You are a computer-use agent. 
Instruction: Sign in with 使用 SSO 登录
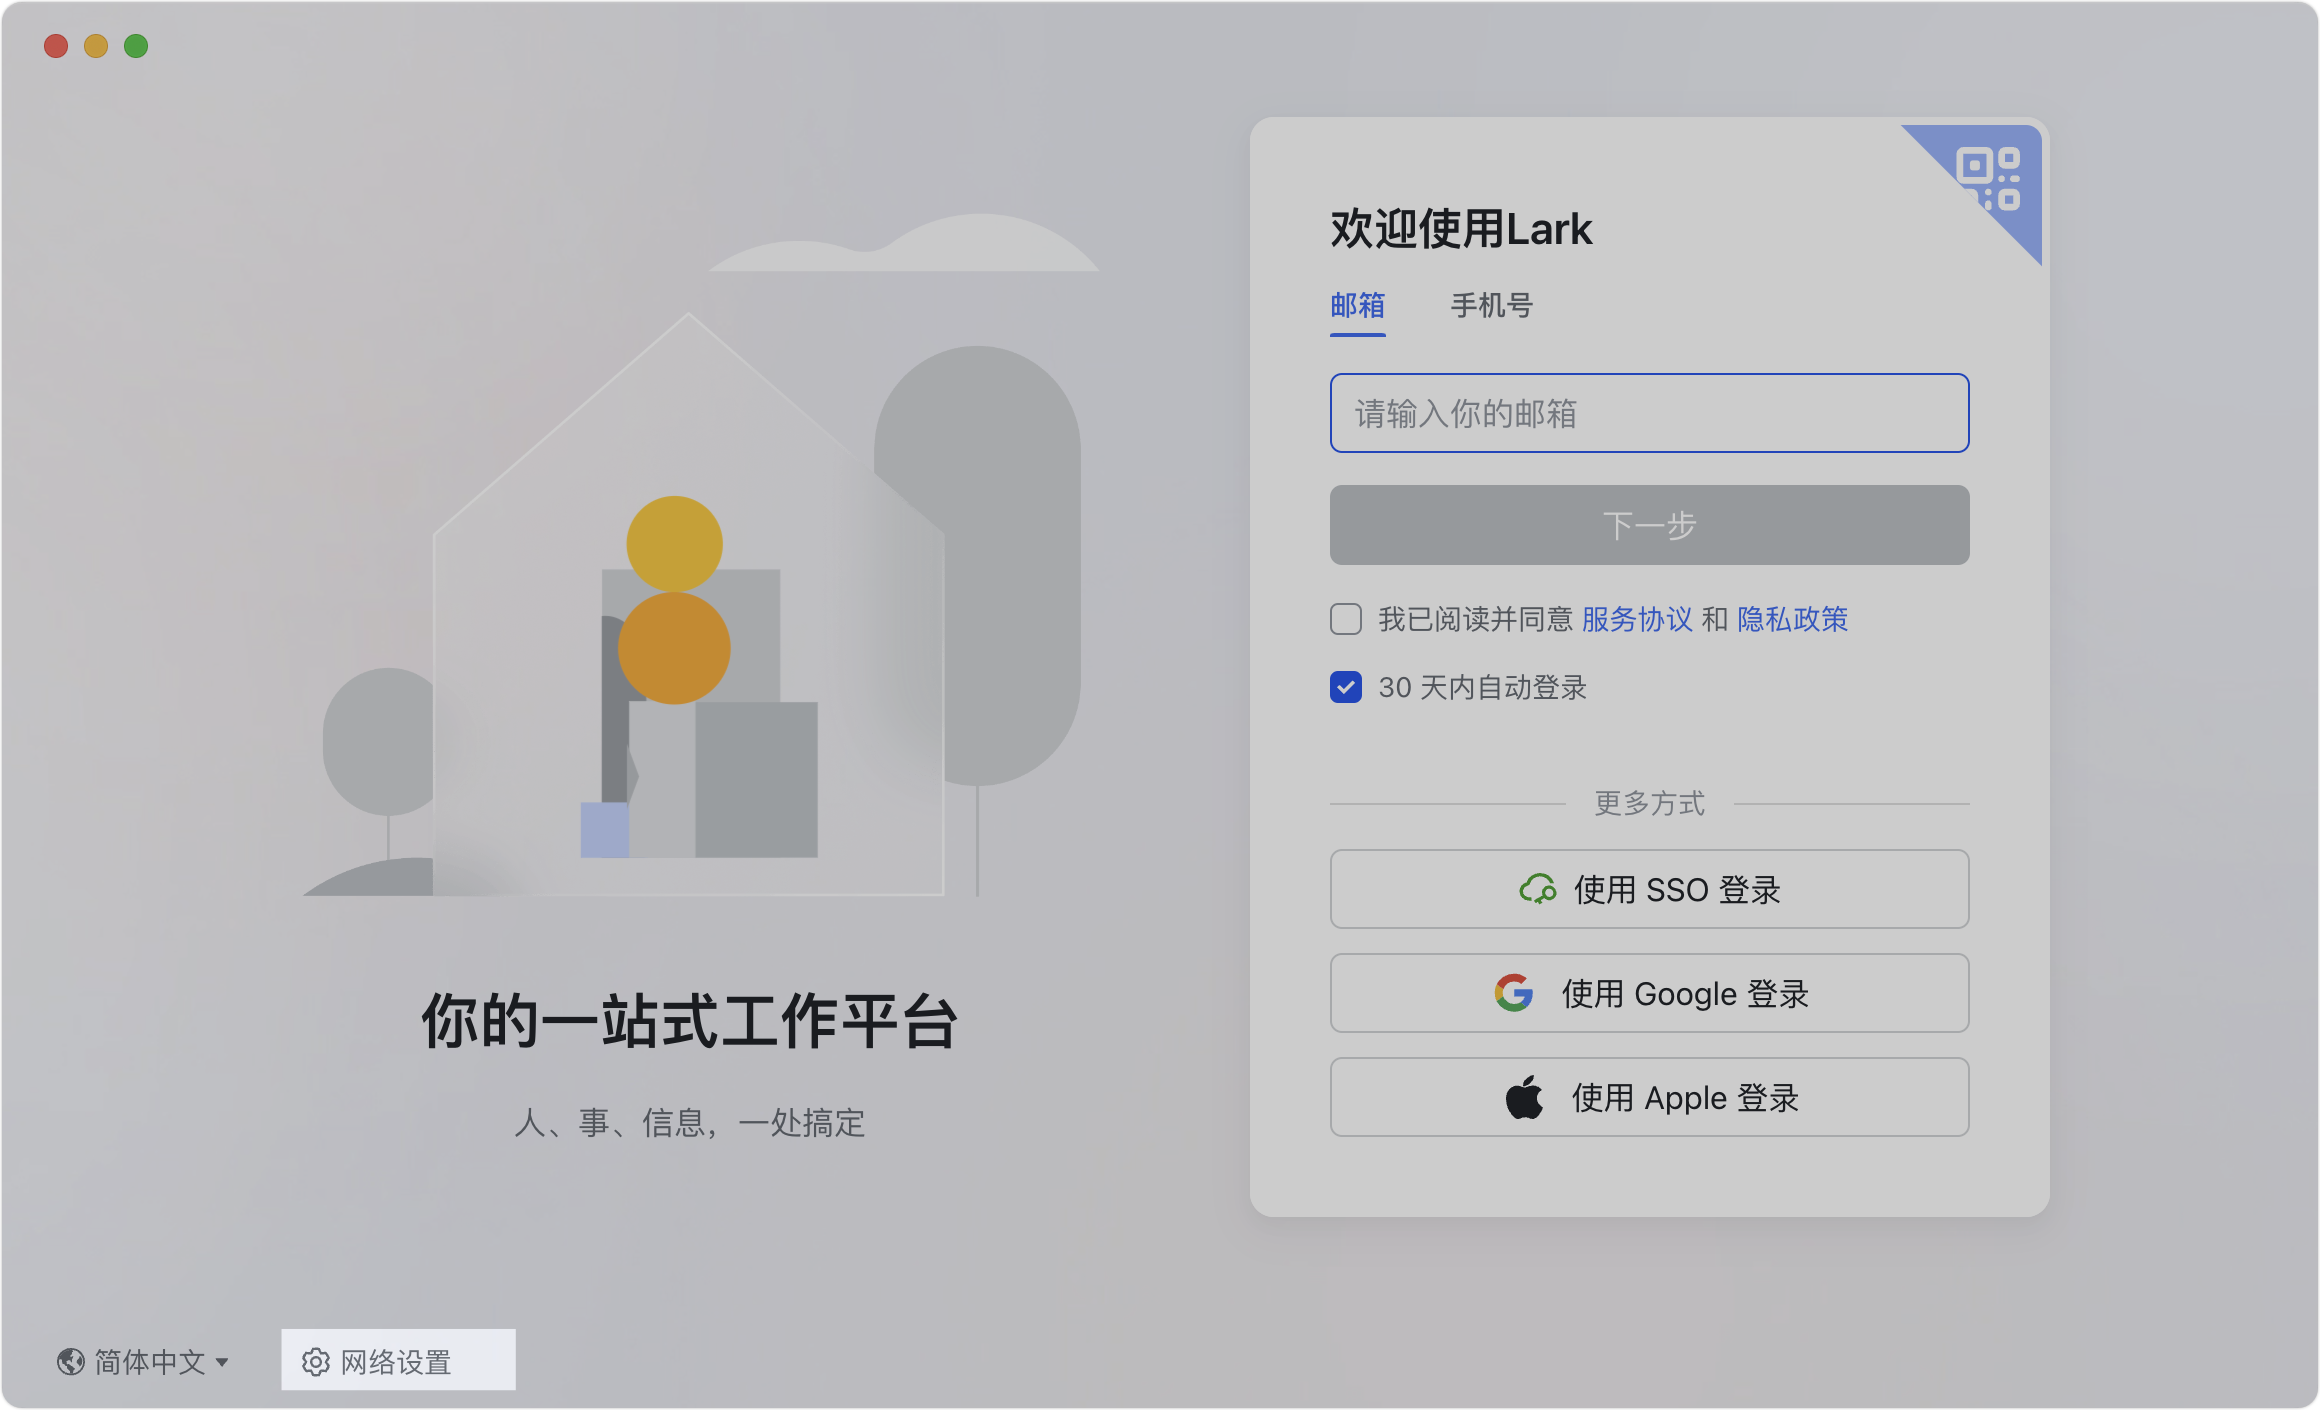(1649, 889)
